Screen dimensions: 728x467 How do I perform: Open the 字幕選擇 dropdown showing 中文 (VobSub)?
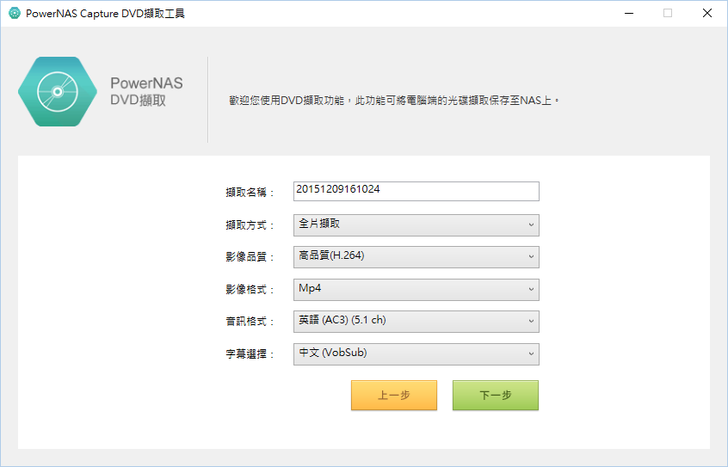pos(416,354)
